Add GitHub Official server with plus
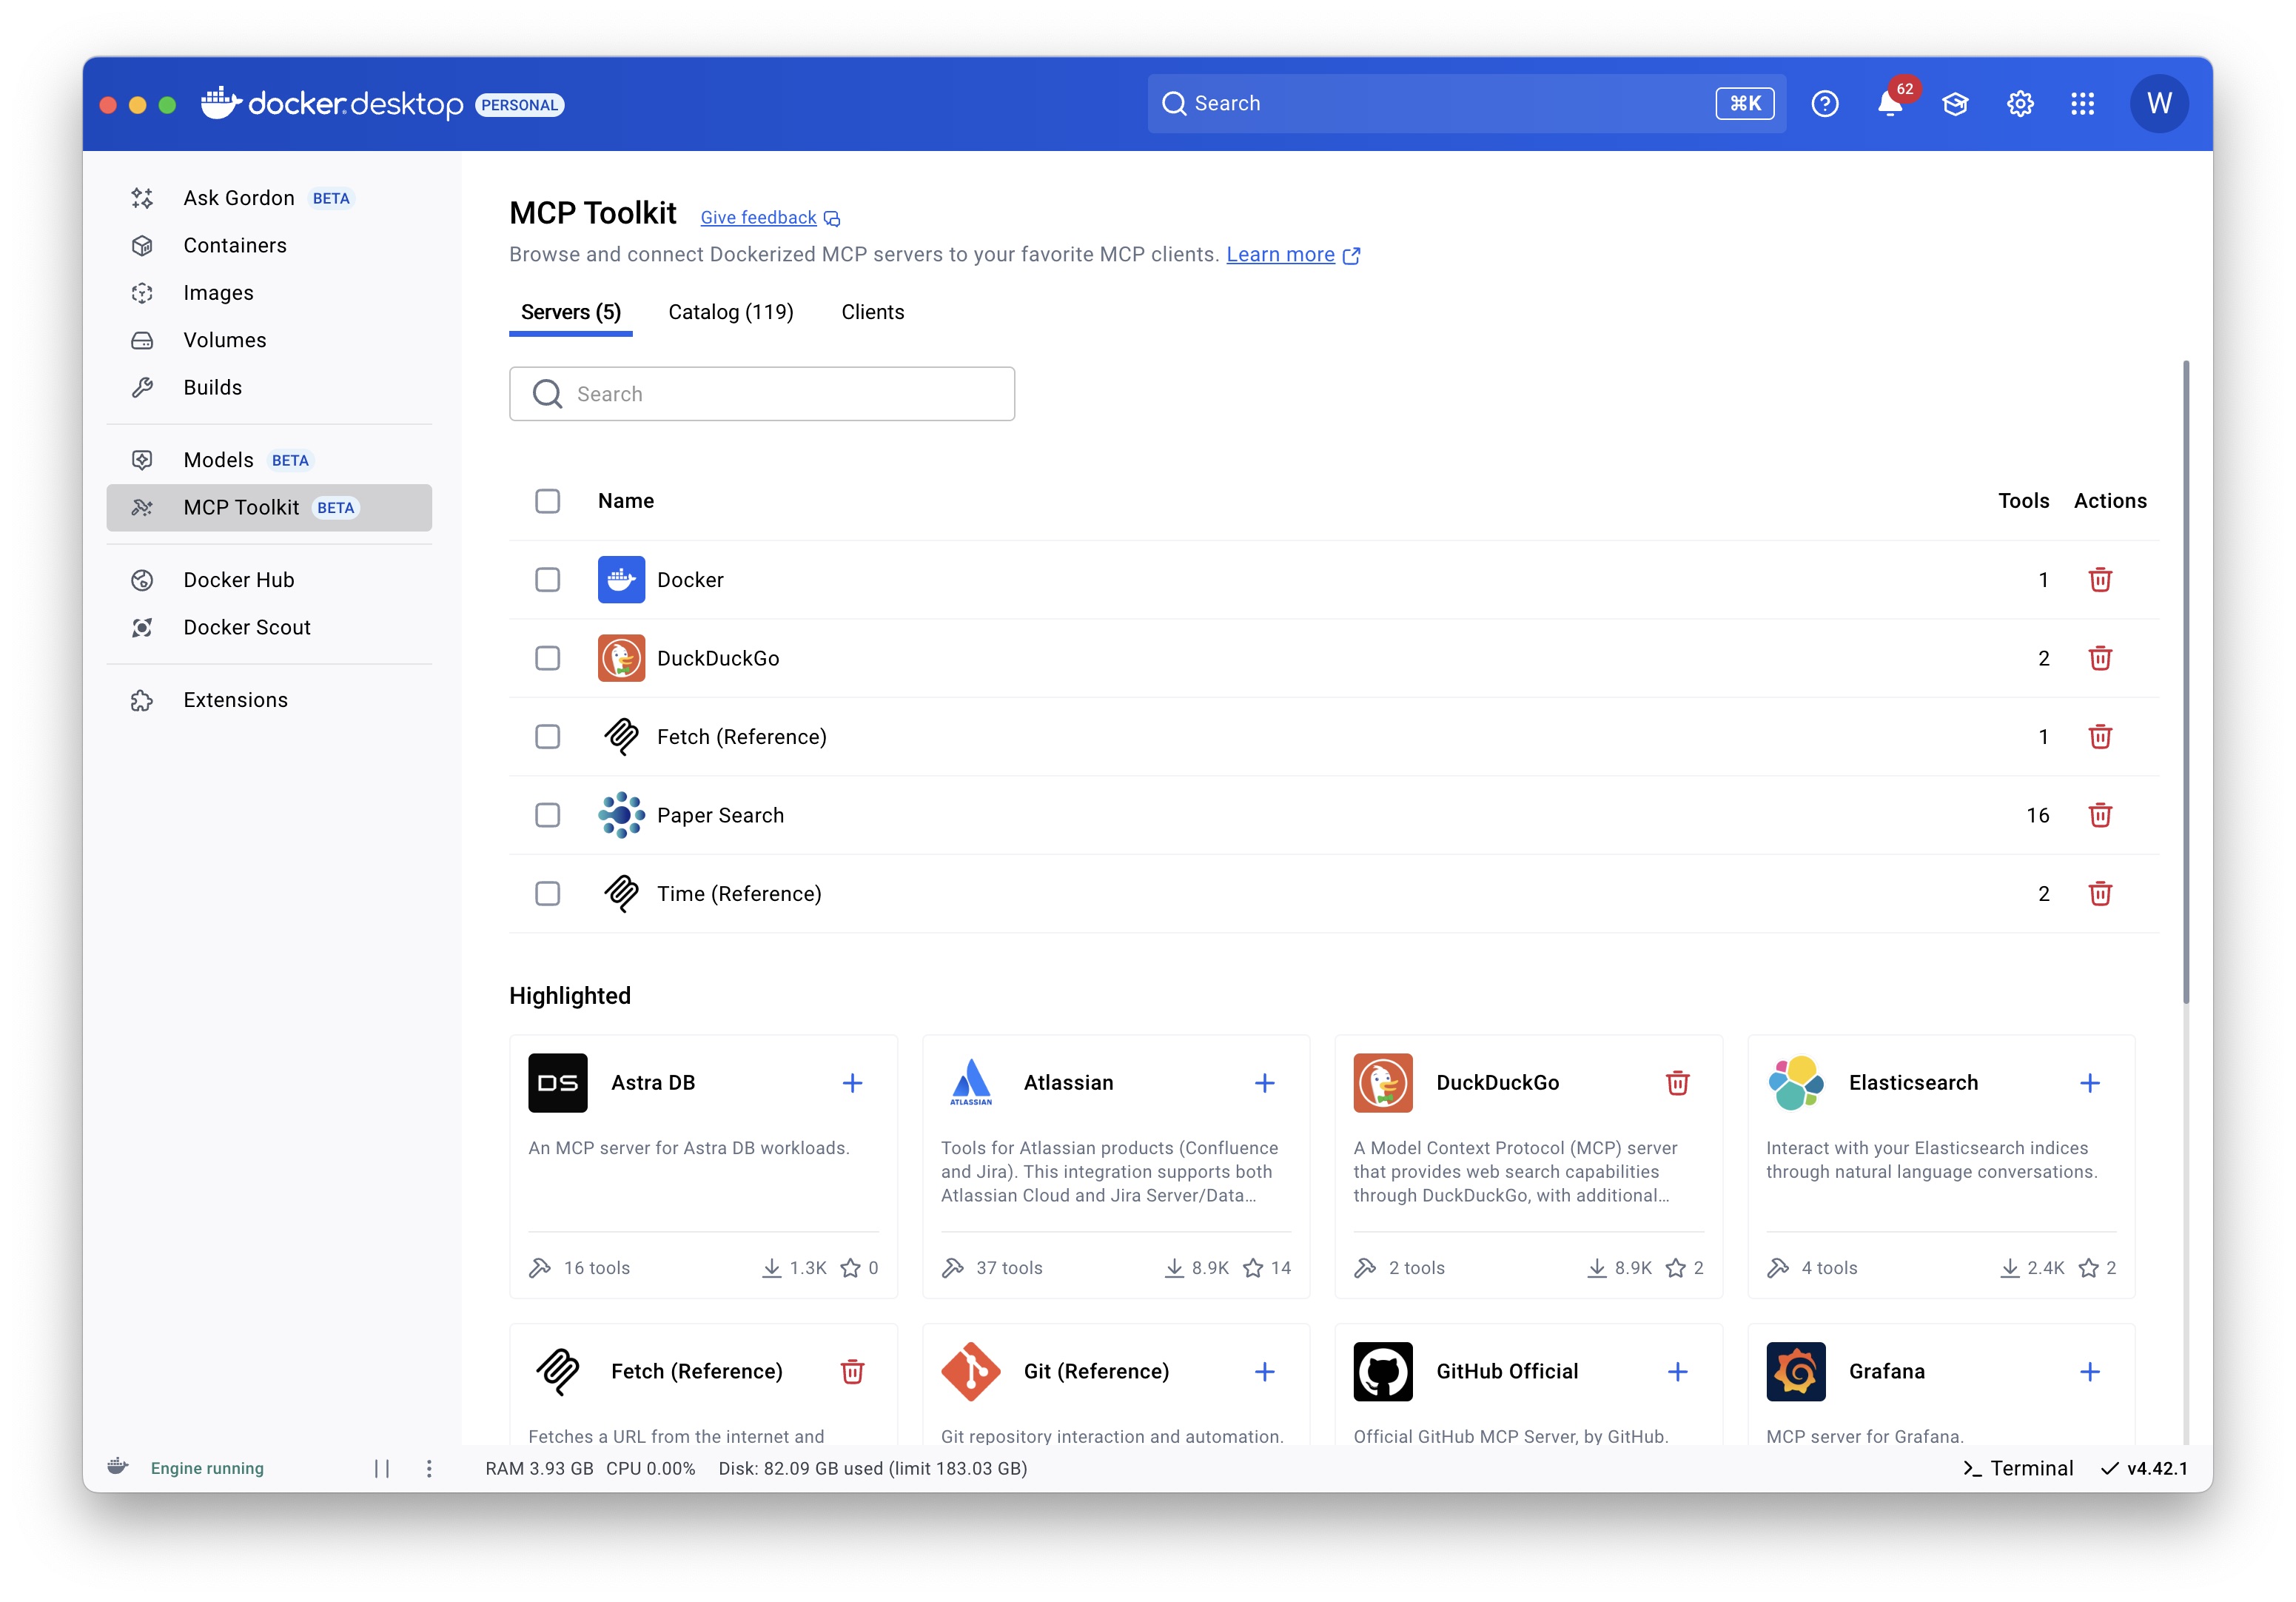The height and width of the screenshot is (1602, 2296). pos(1677,1371)
